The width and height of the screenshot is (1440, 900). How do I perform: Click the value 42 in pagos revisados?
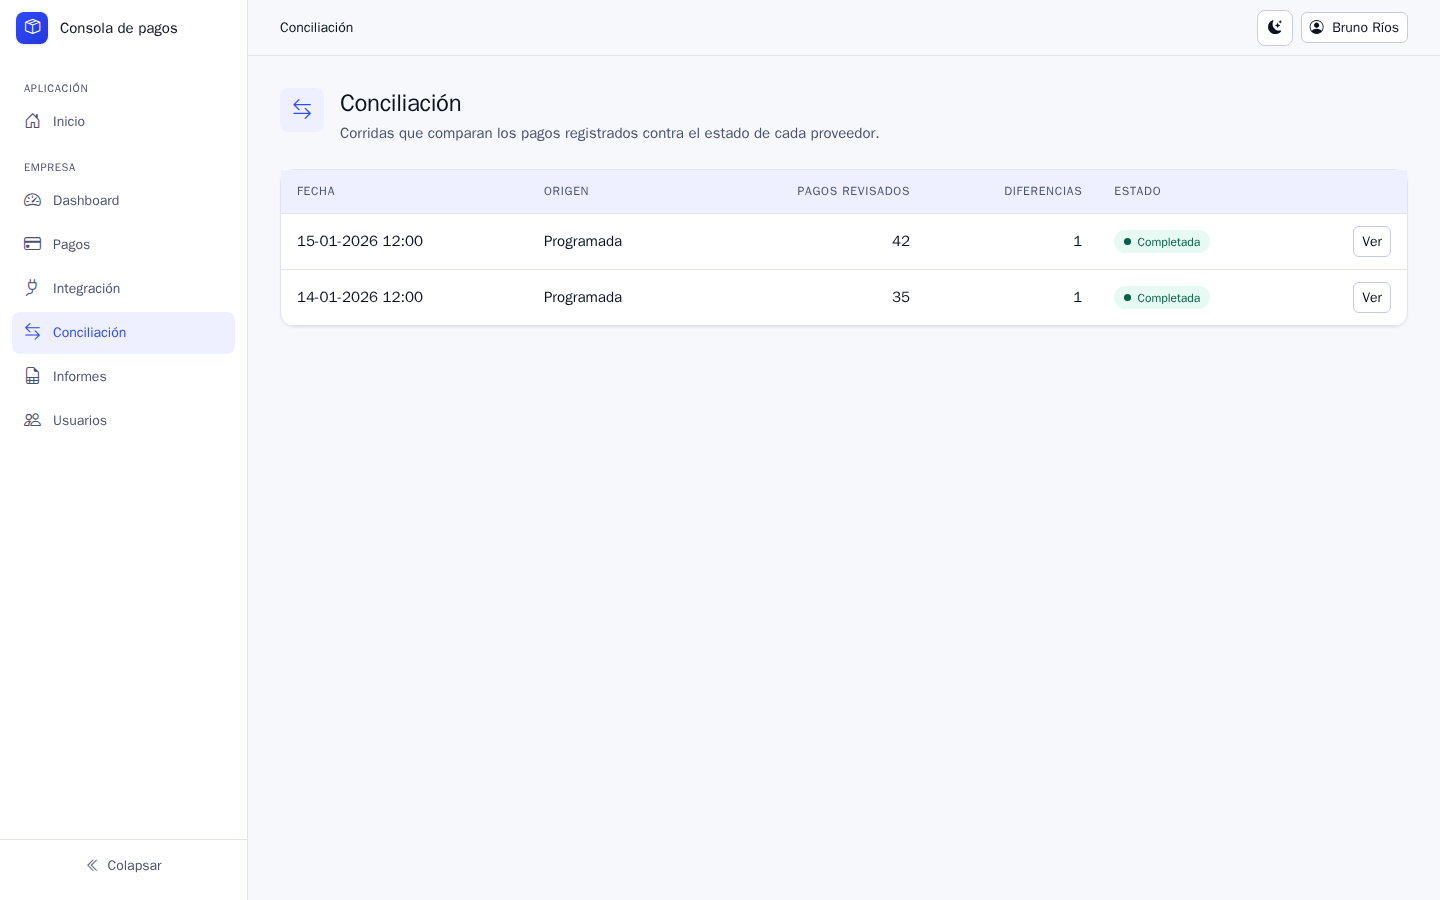tap(901, 241)
